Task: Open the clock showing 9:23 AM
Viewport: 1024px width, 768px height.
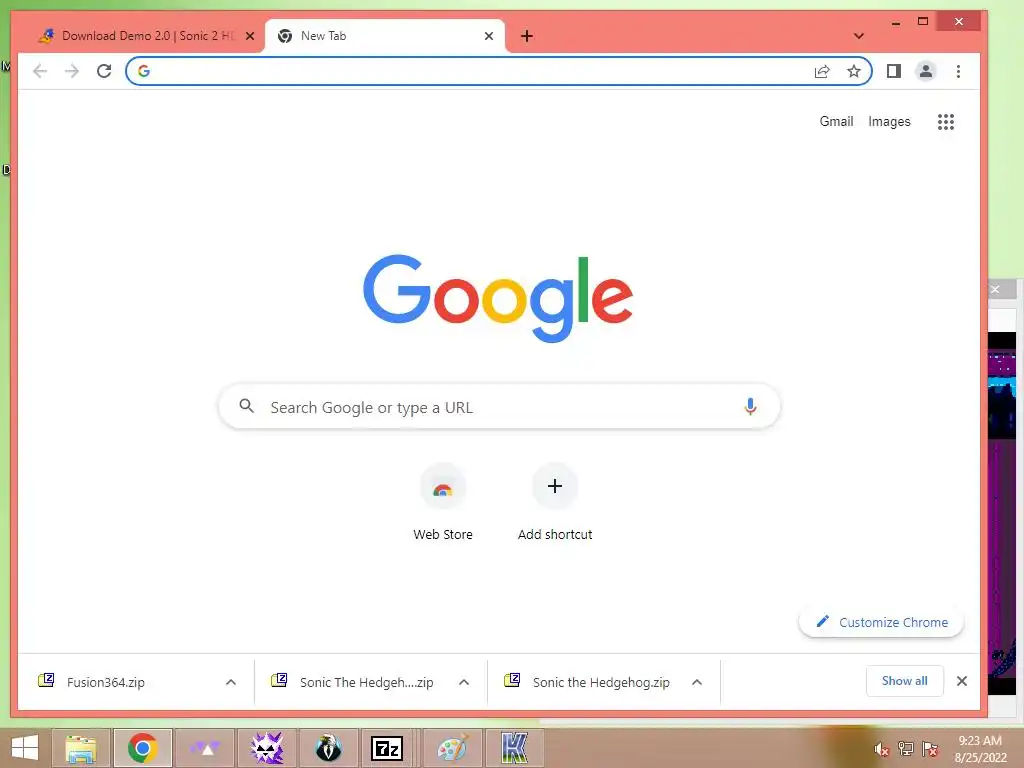Action: click(x=980, y=749)
